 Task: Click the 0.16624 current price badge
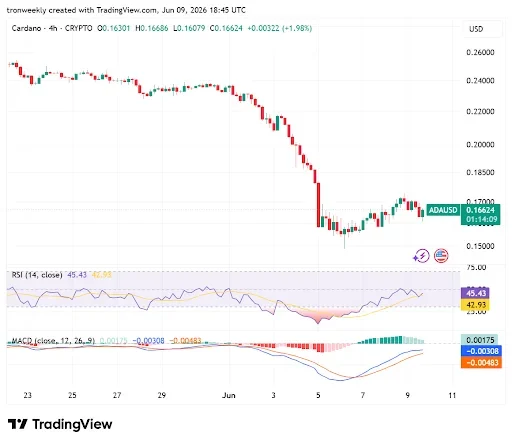(480, 210)
